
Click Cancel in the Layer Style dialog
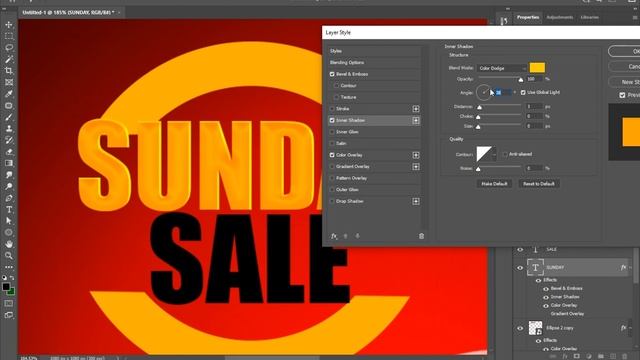(624, 67)
